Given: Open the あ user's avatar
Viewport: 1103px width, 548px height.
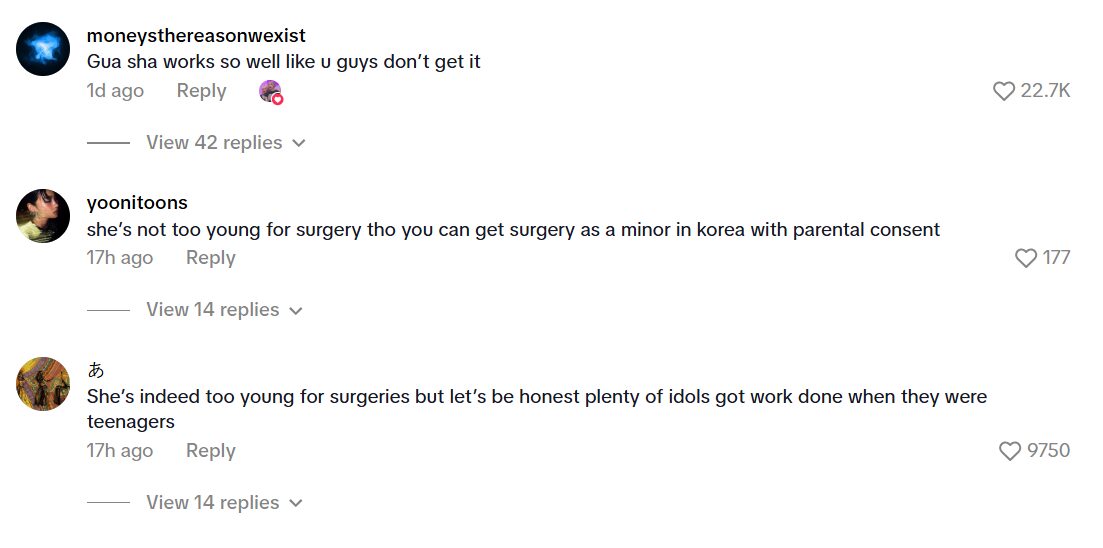Looking at the screenshot, I should tap(44, 383).
